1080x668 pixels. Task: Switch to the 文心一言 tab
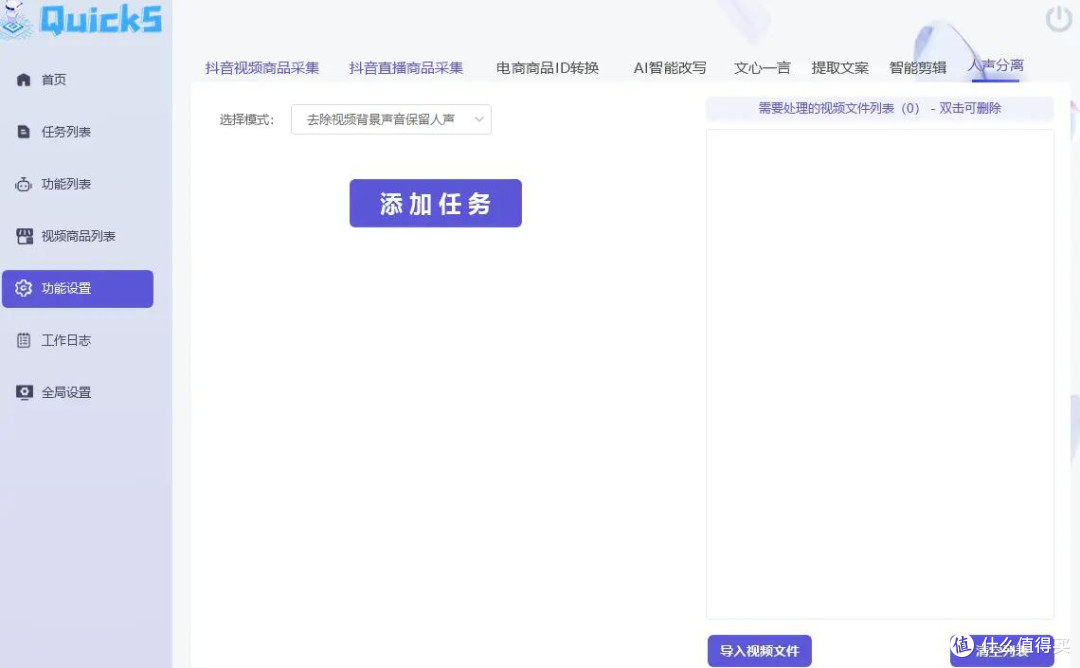click(x=762, y=67)
